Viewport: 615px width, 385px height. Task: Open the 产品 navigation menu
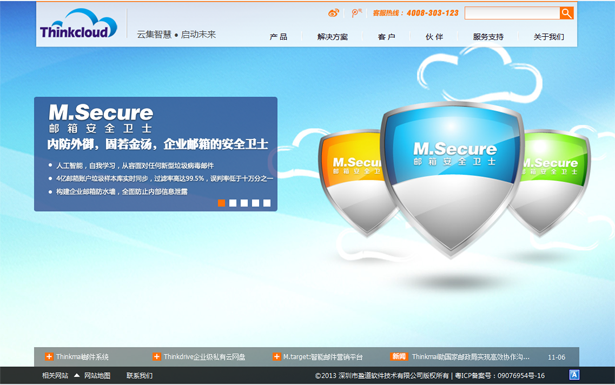[x=278, y=37]
